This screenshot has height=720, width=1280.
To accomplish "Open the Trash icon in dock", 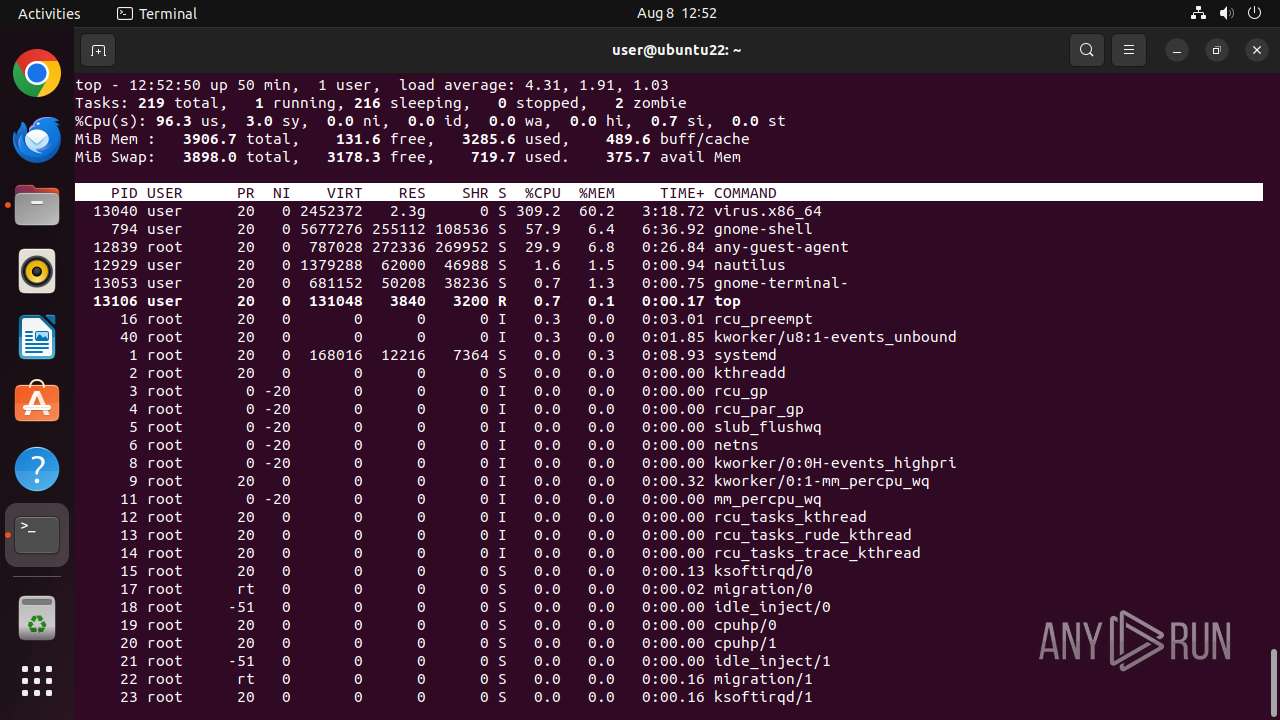I will (37, 617).
